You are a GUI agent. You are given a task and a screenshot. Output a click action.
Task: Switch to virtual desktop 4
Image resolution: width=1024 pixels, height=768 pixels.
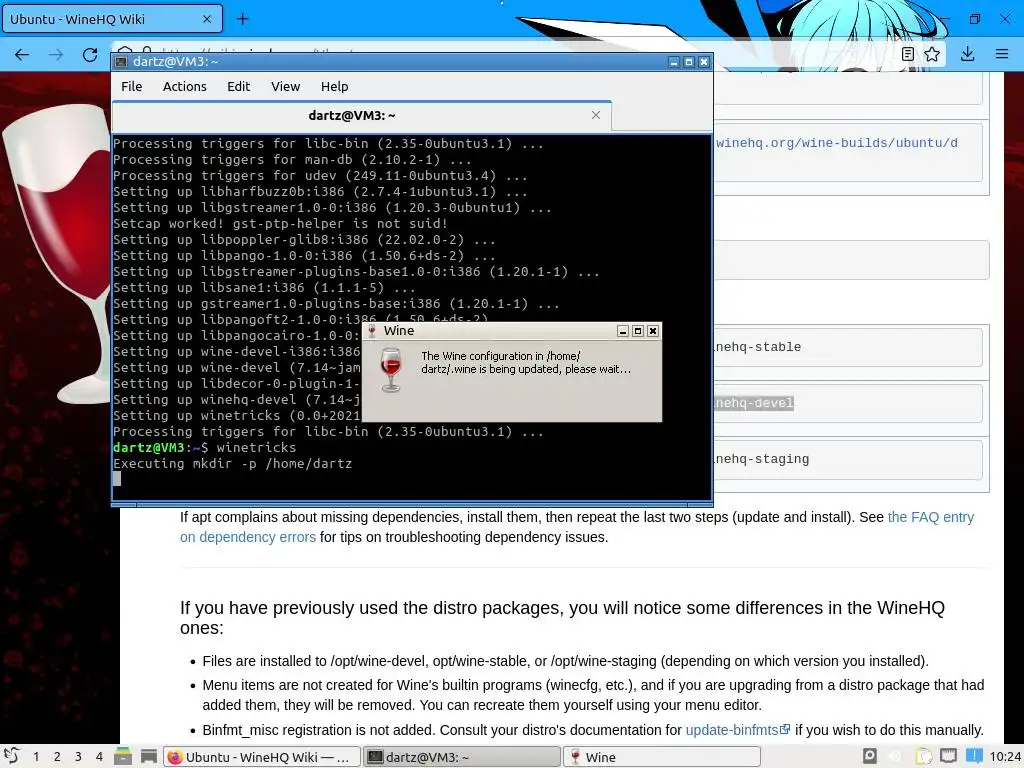pos(99,757)
